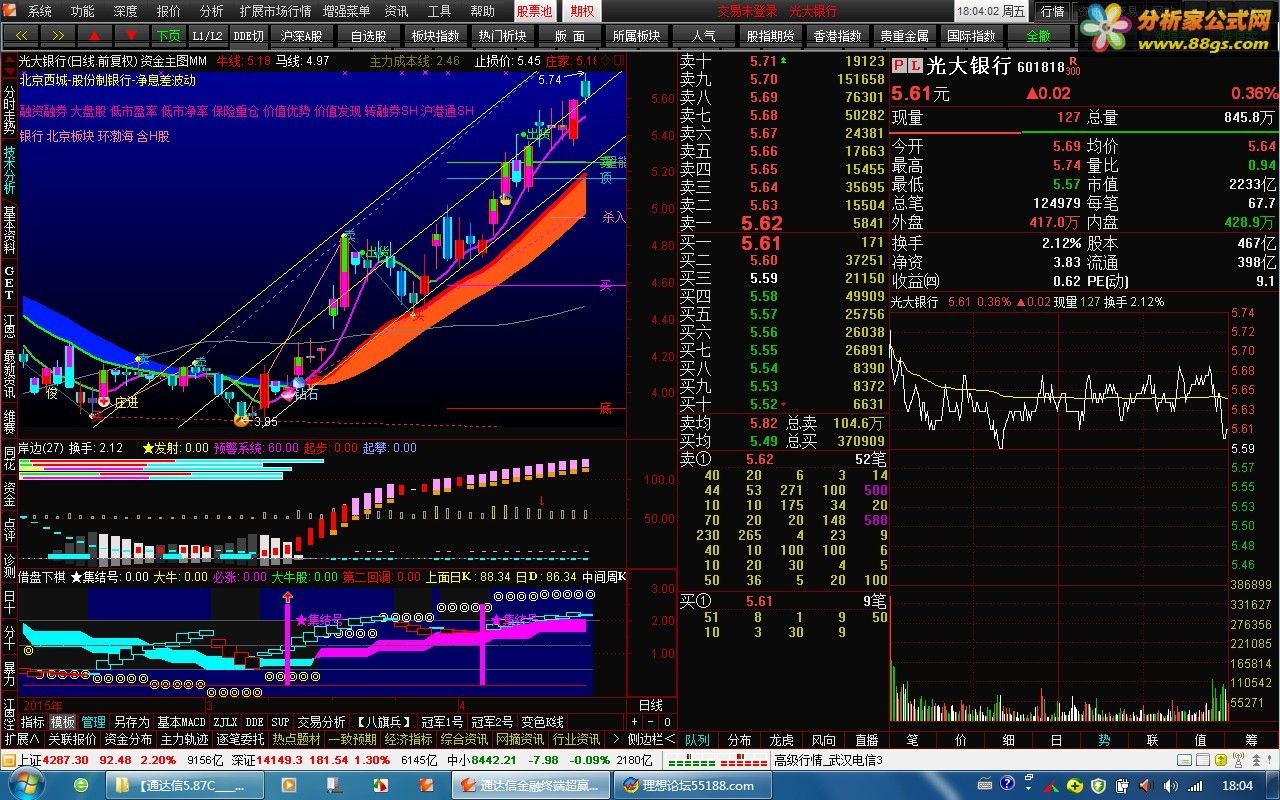Click the red up triangle toolbar button
1280x800 pixels.
(x=96, y=35)
